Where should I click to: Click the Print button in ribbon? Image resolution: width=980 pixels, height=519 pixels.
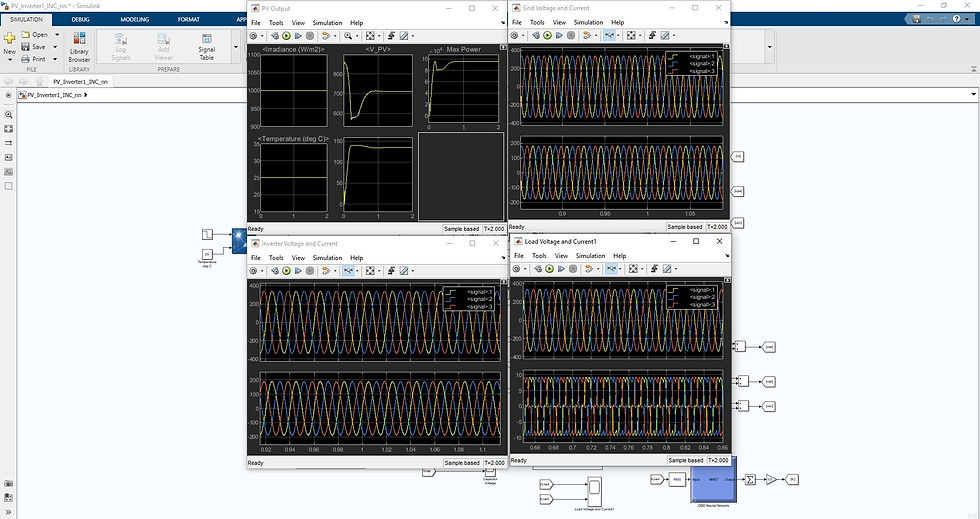coord(34,59)
